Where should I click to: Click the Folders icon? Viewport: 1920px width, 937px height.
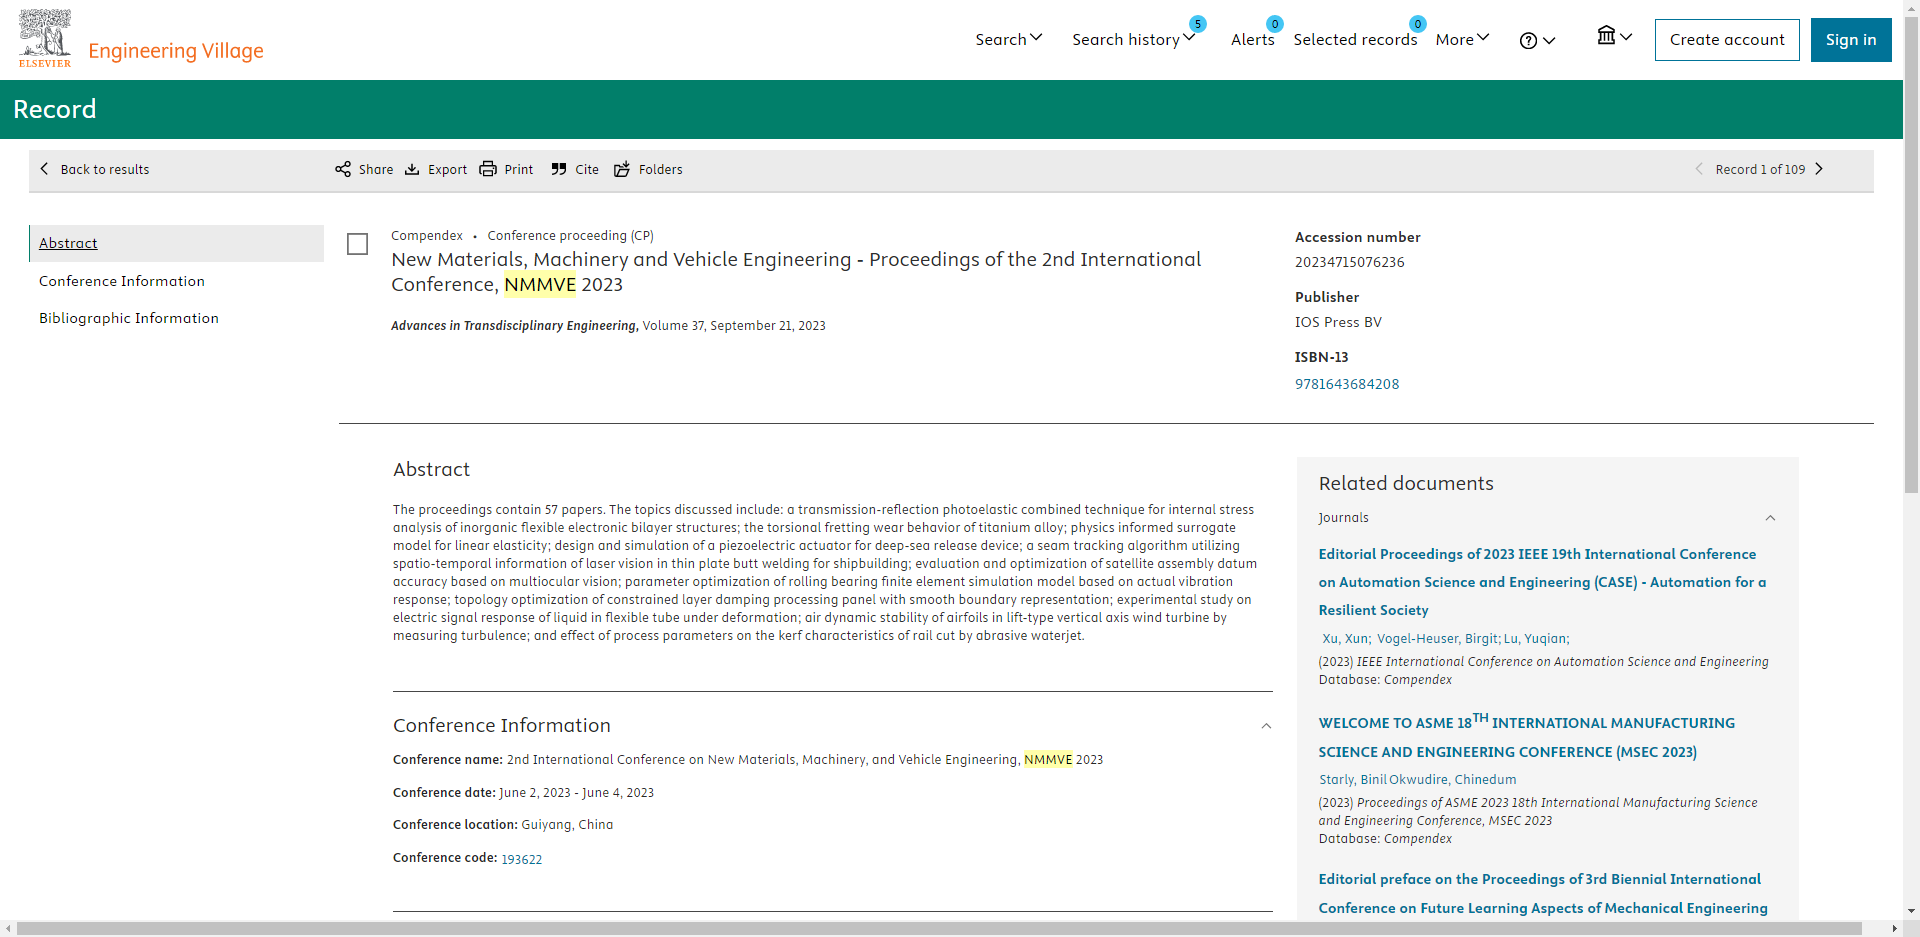[x=622, y=169]
